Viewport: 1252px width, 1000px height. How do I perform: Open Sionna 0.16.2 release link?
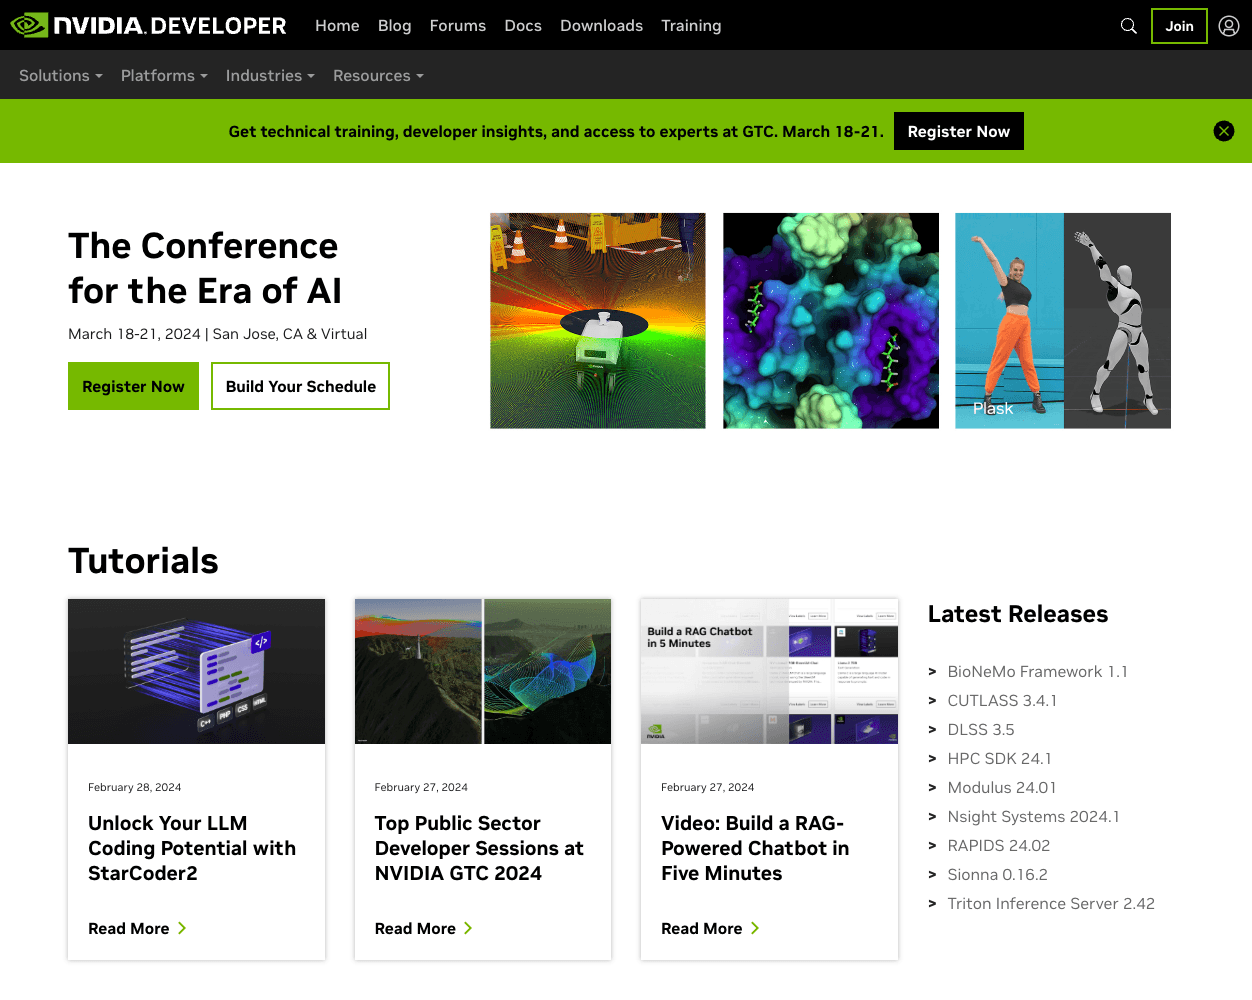[x=997, y=875]
